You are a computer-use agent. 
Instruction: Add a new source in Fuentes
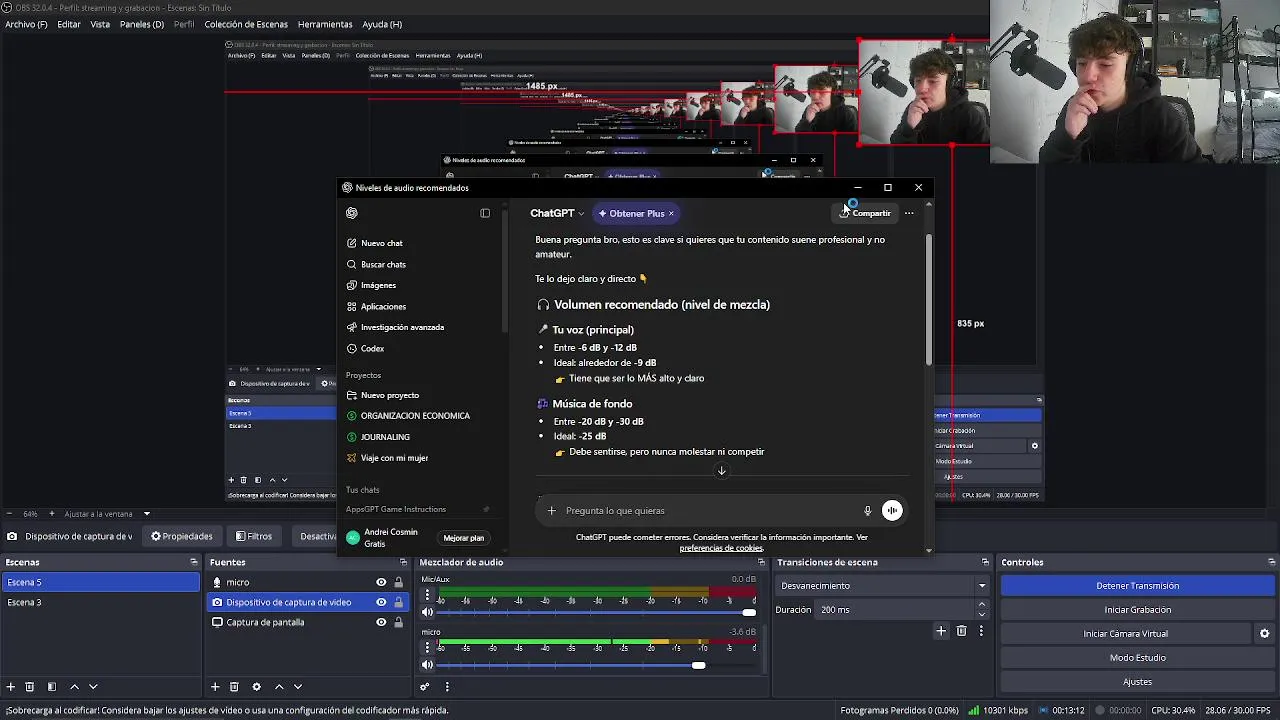(215, 687)
